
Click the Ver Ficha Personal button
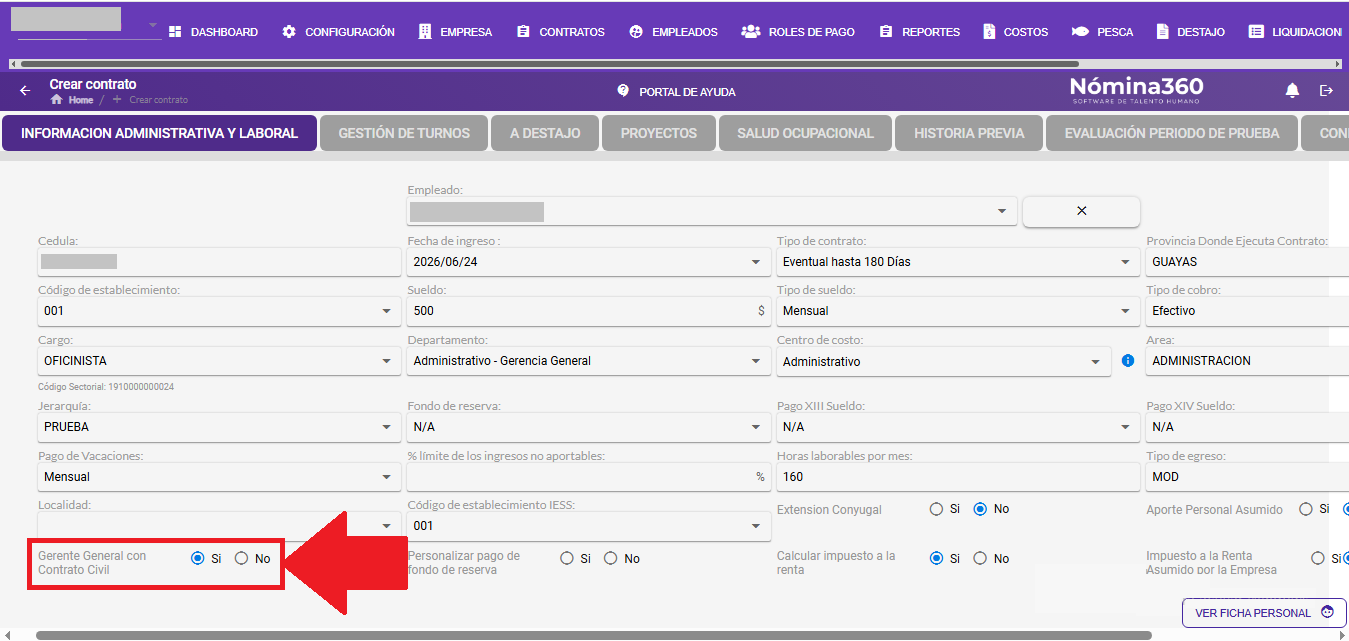click(x=1264, y=613)
